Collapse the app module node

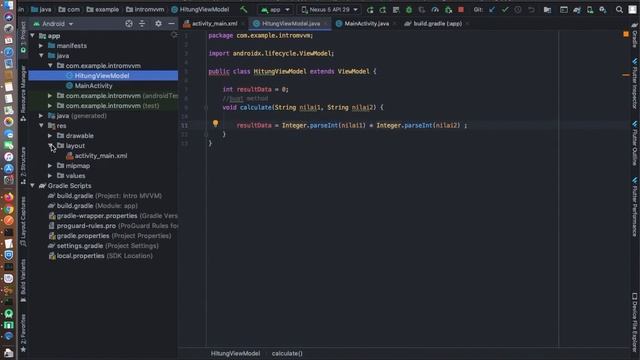click(x=32, y=36)
